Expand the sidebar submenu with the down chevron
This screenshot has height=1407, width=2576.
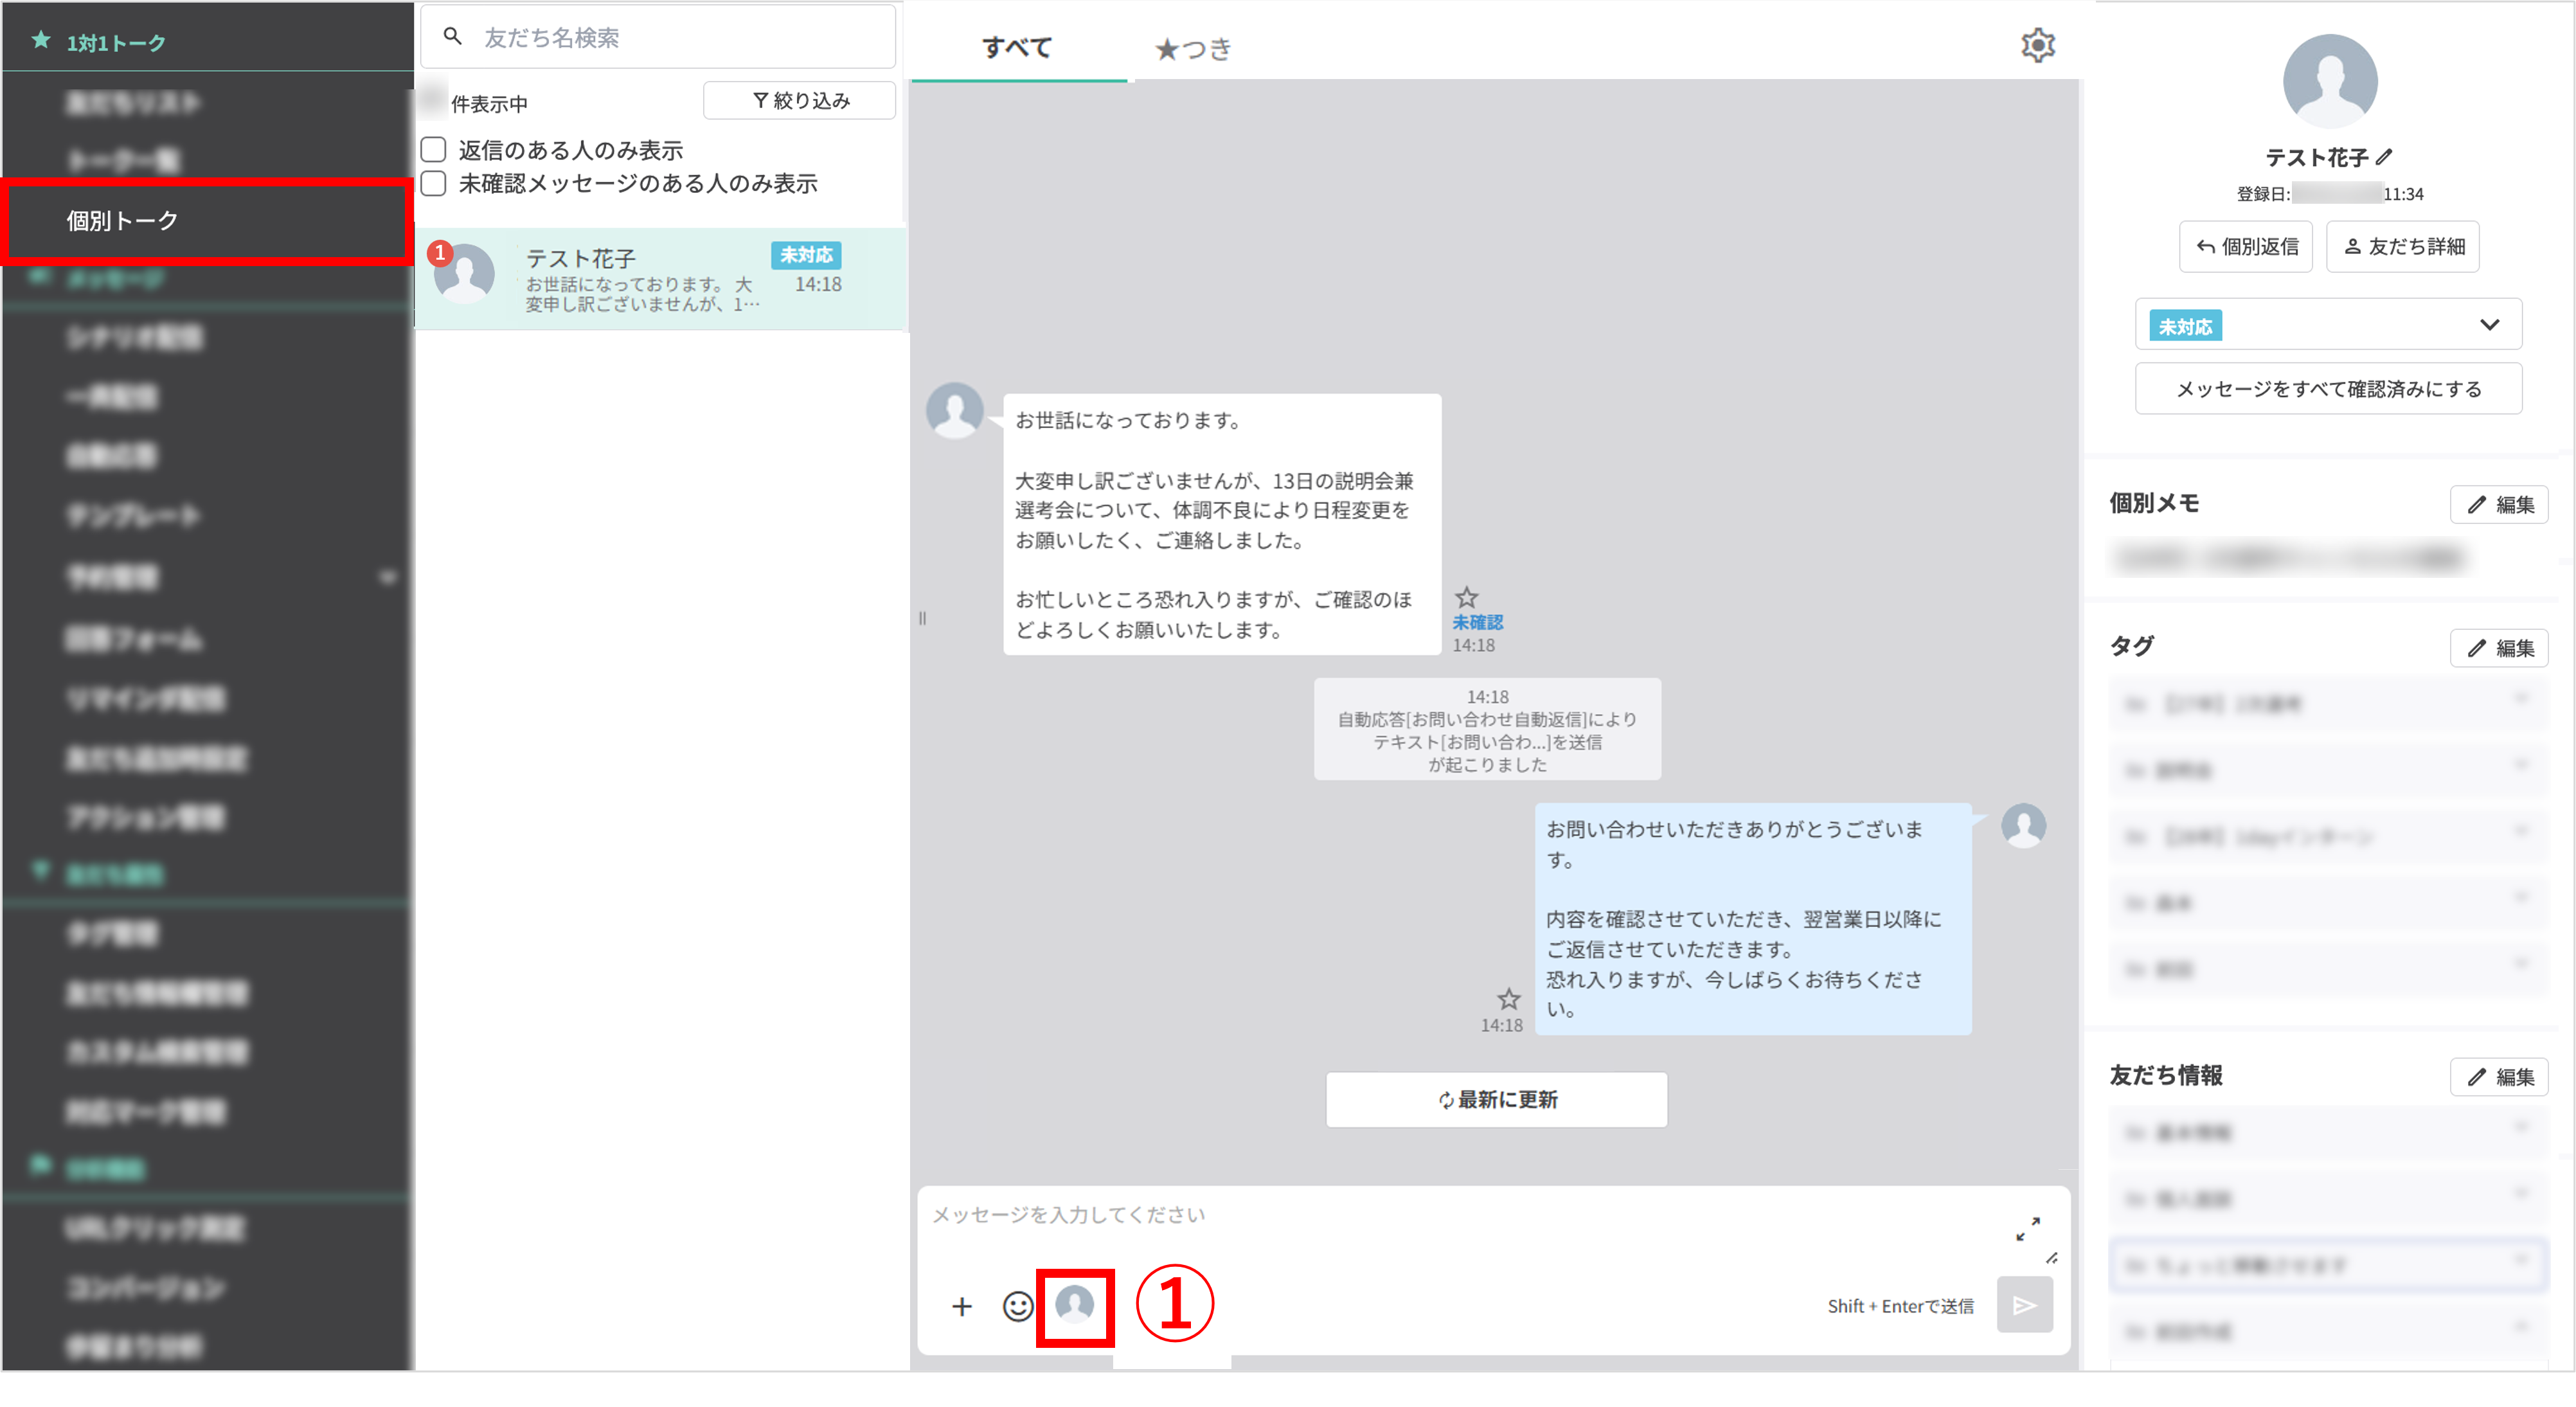tap(390, 577)
